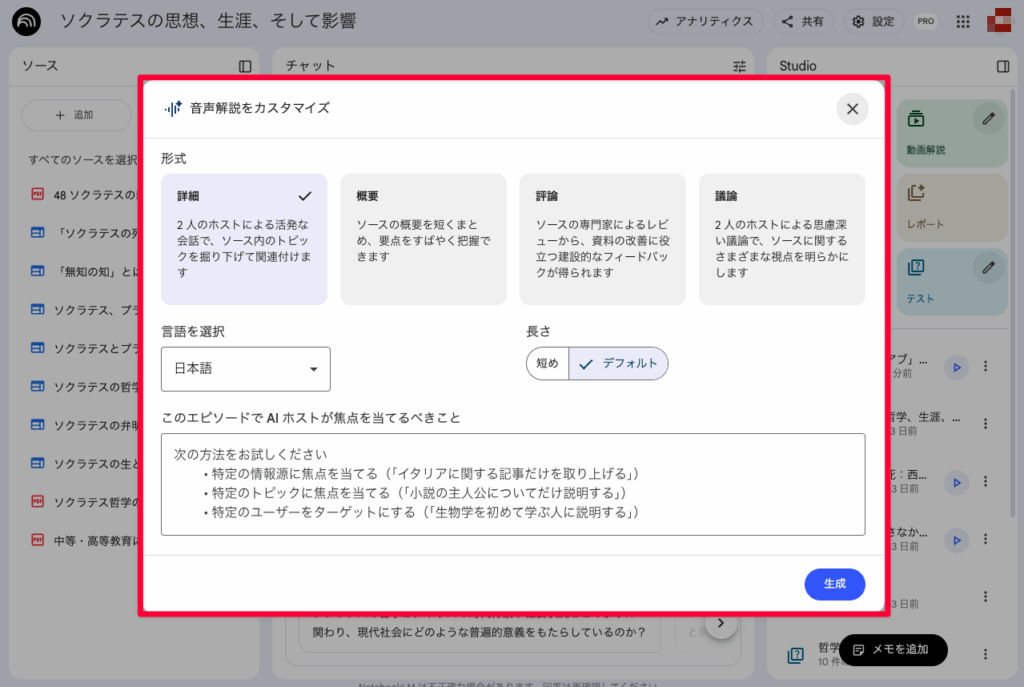Image resolution: width=1024 pixels, height=687 pixels.
Task: Select the 短め length option
Action: click(x=547, y=364)
